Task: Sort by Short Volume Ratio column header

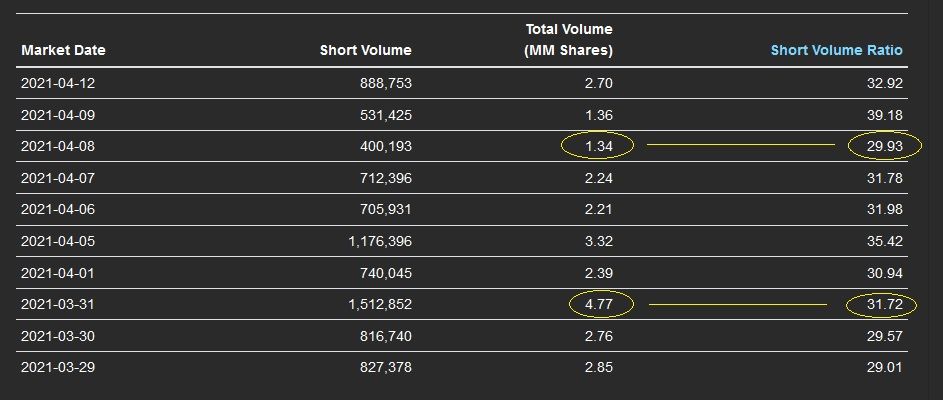Action: tap(836, 50)
